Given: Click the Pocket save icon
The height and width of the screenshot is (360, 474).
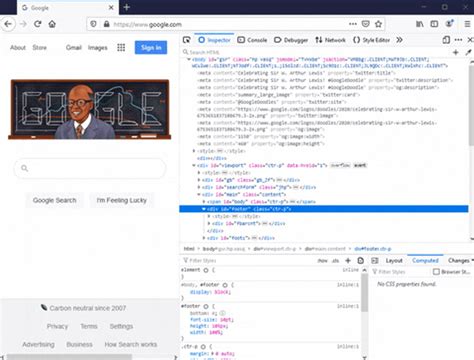Looking at the screenshot, I should pyautogui.click(x=366, y=24).
